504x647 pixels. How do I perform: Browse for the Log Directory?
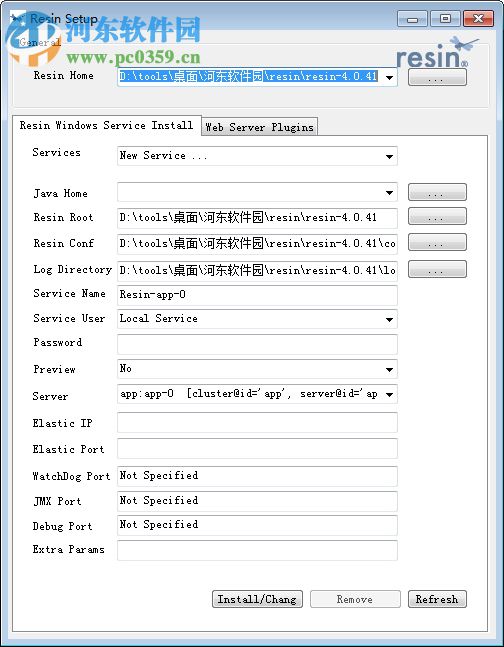437,269
